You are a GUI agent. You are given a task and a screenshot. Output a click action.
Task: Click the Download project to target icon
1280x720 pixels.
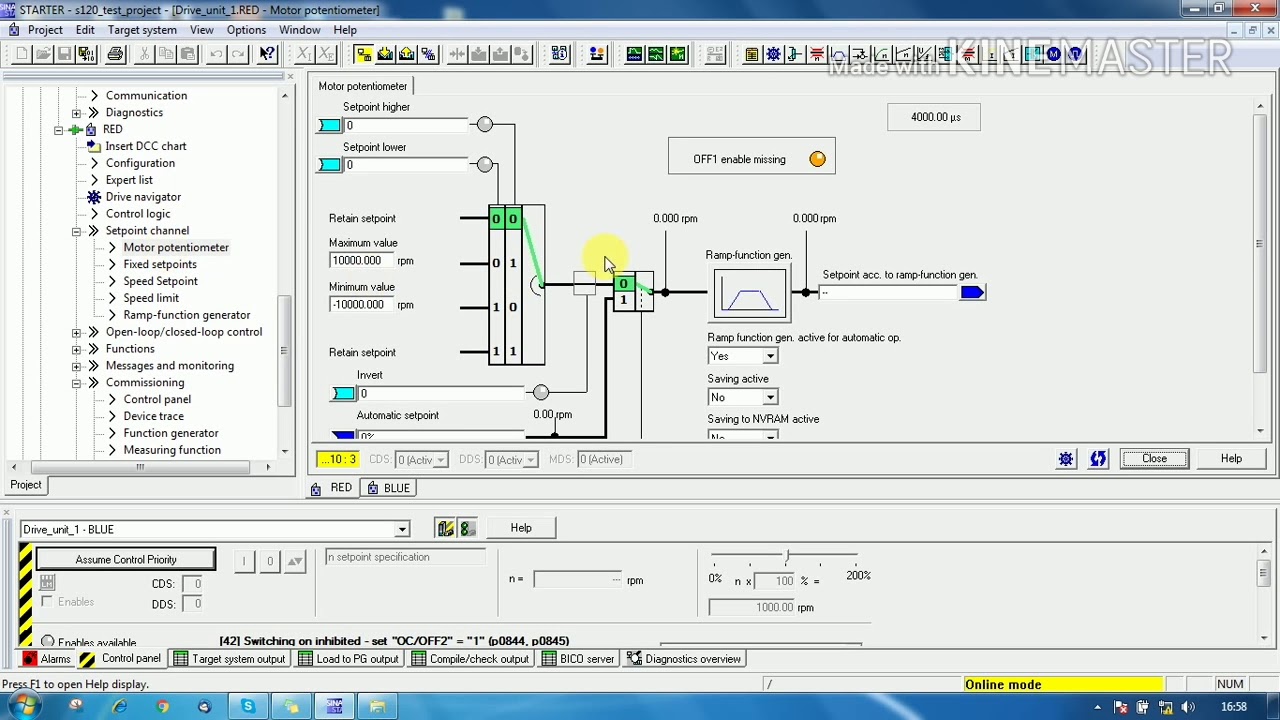(x=385, y=54)
